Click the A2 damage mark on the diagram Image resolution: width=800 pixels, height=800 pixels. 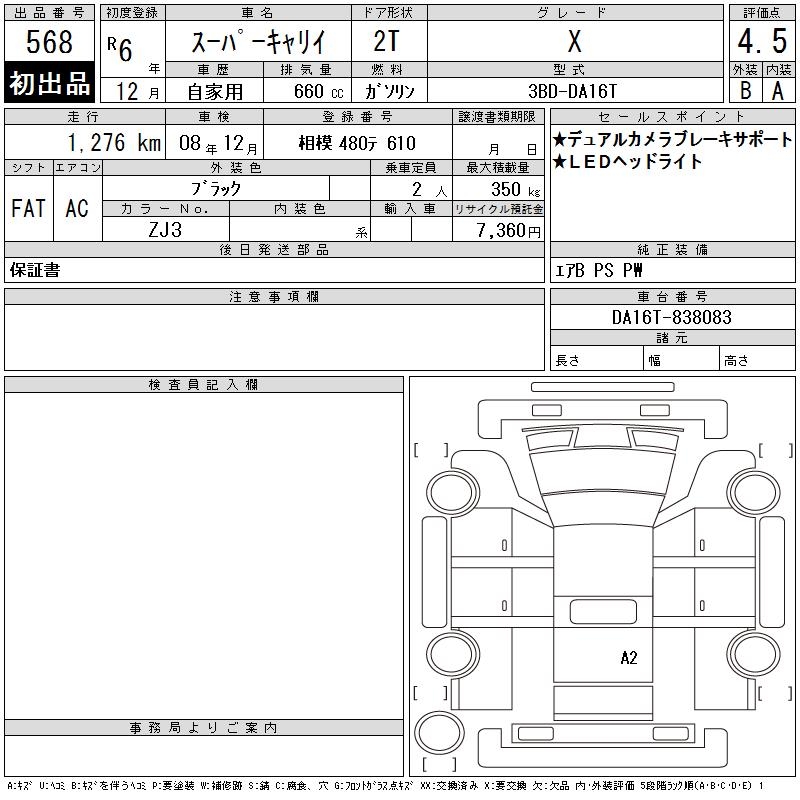[x=629, y=657]
